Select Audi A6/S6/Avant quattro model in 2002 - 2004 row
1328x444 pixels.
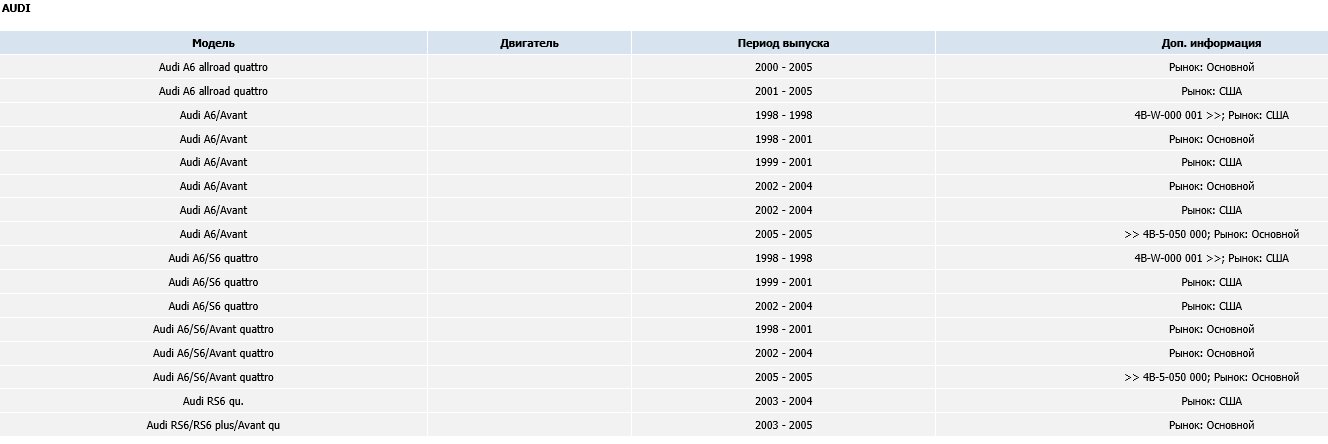[x=213, y=353]
